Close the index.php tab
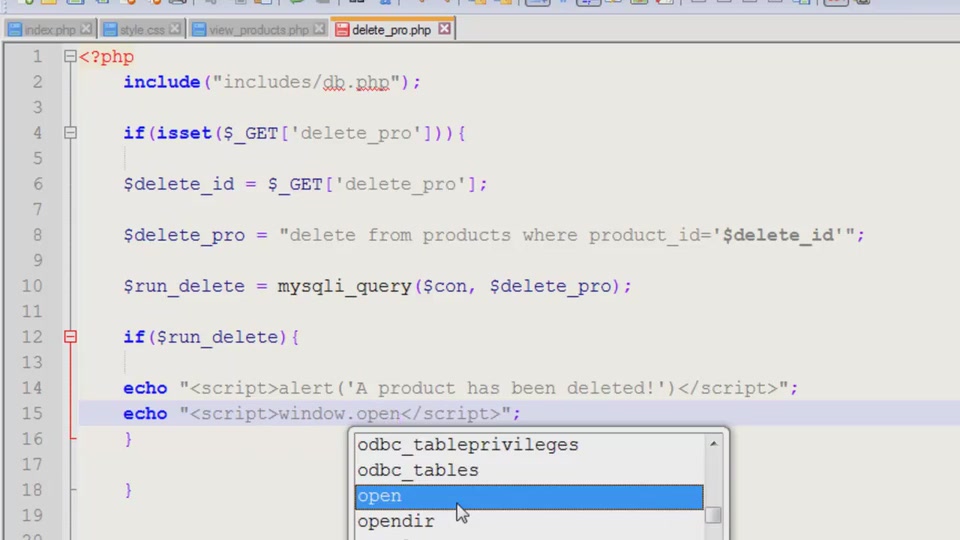Viewport: 960px width, 540px height. 86,29
